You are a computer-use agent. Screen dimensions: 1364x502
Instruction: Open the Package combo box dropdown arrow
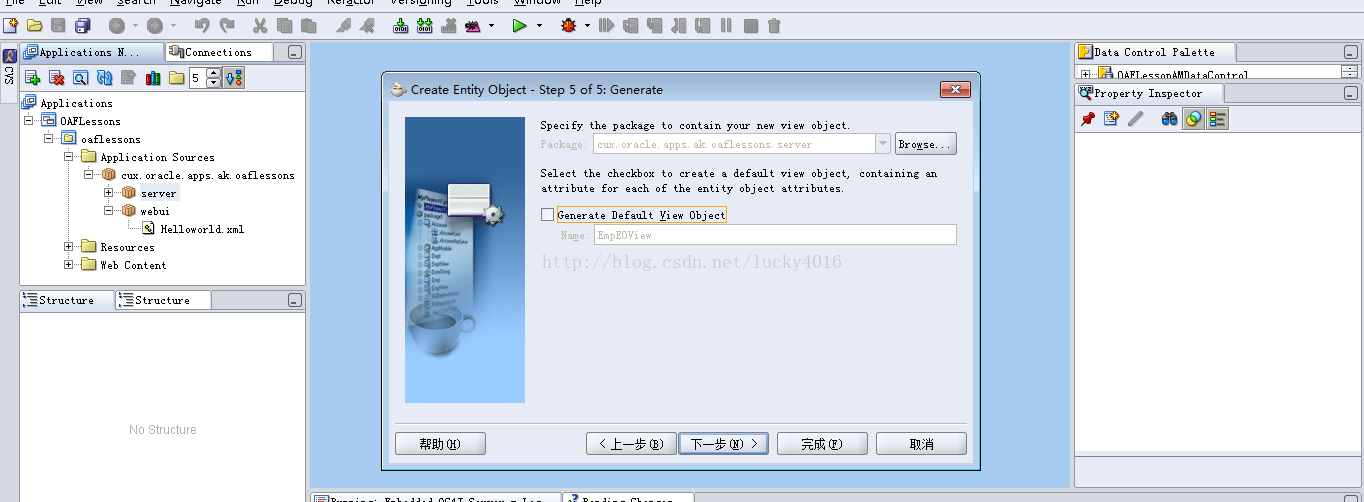point(882,144)
